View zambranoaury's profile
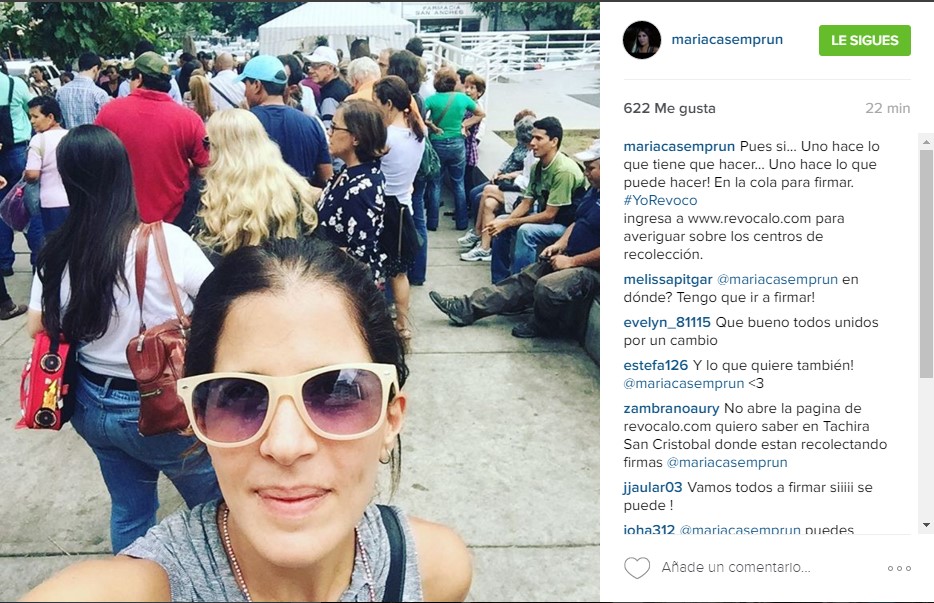The image size is (934, 603). [671, 408]
